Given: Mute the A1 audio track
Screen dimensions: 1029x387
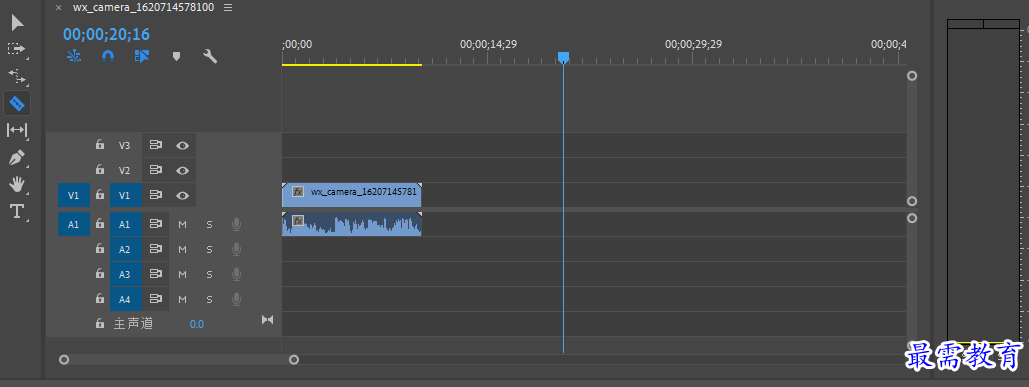Looking at the screenshot, I should [182, 224].
